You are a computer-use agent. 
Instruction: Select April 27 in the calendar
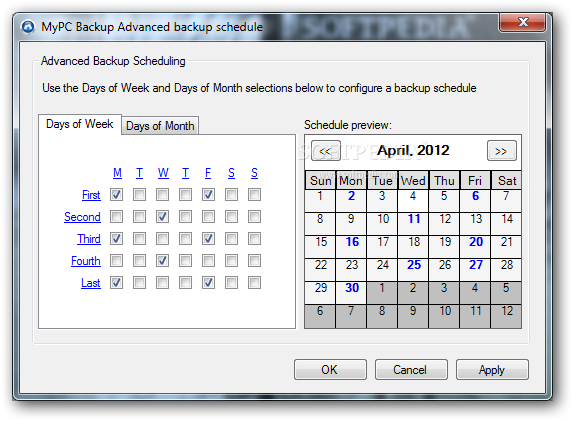(x=475, y=270)
